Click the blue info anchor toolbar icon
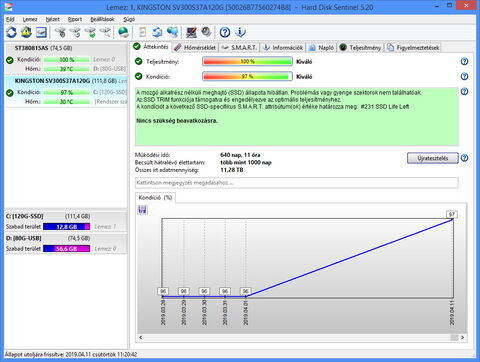The width and height of the screenshot is (480, 362). click(x=240, y=32)
